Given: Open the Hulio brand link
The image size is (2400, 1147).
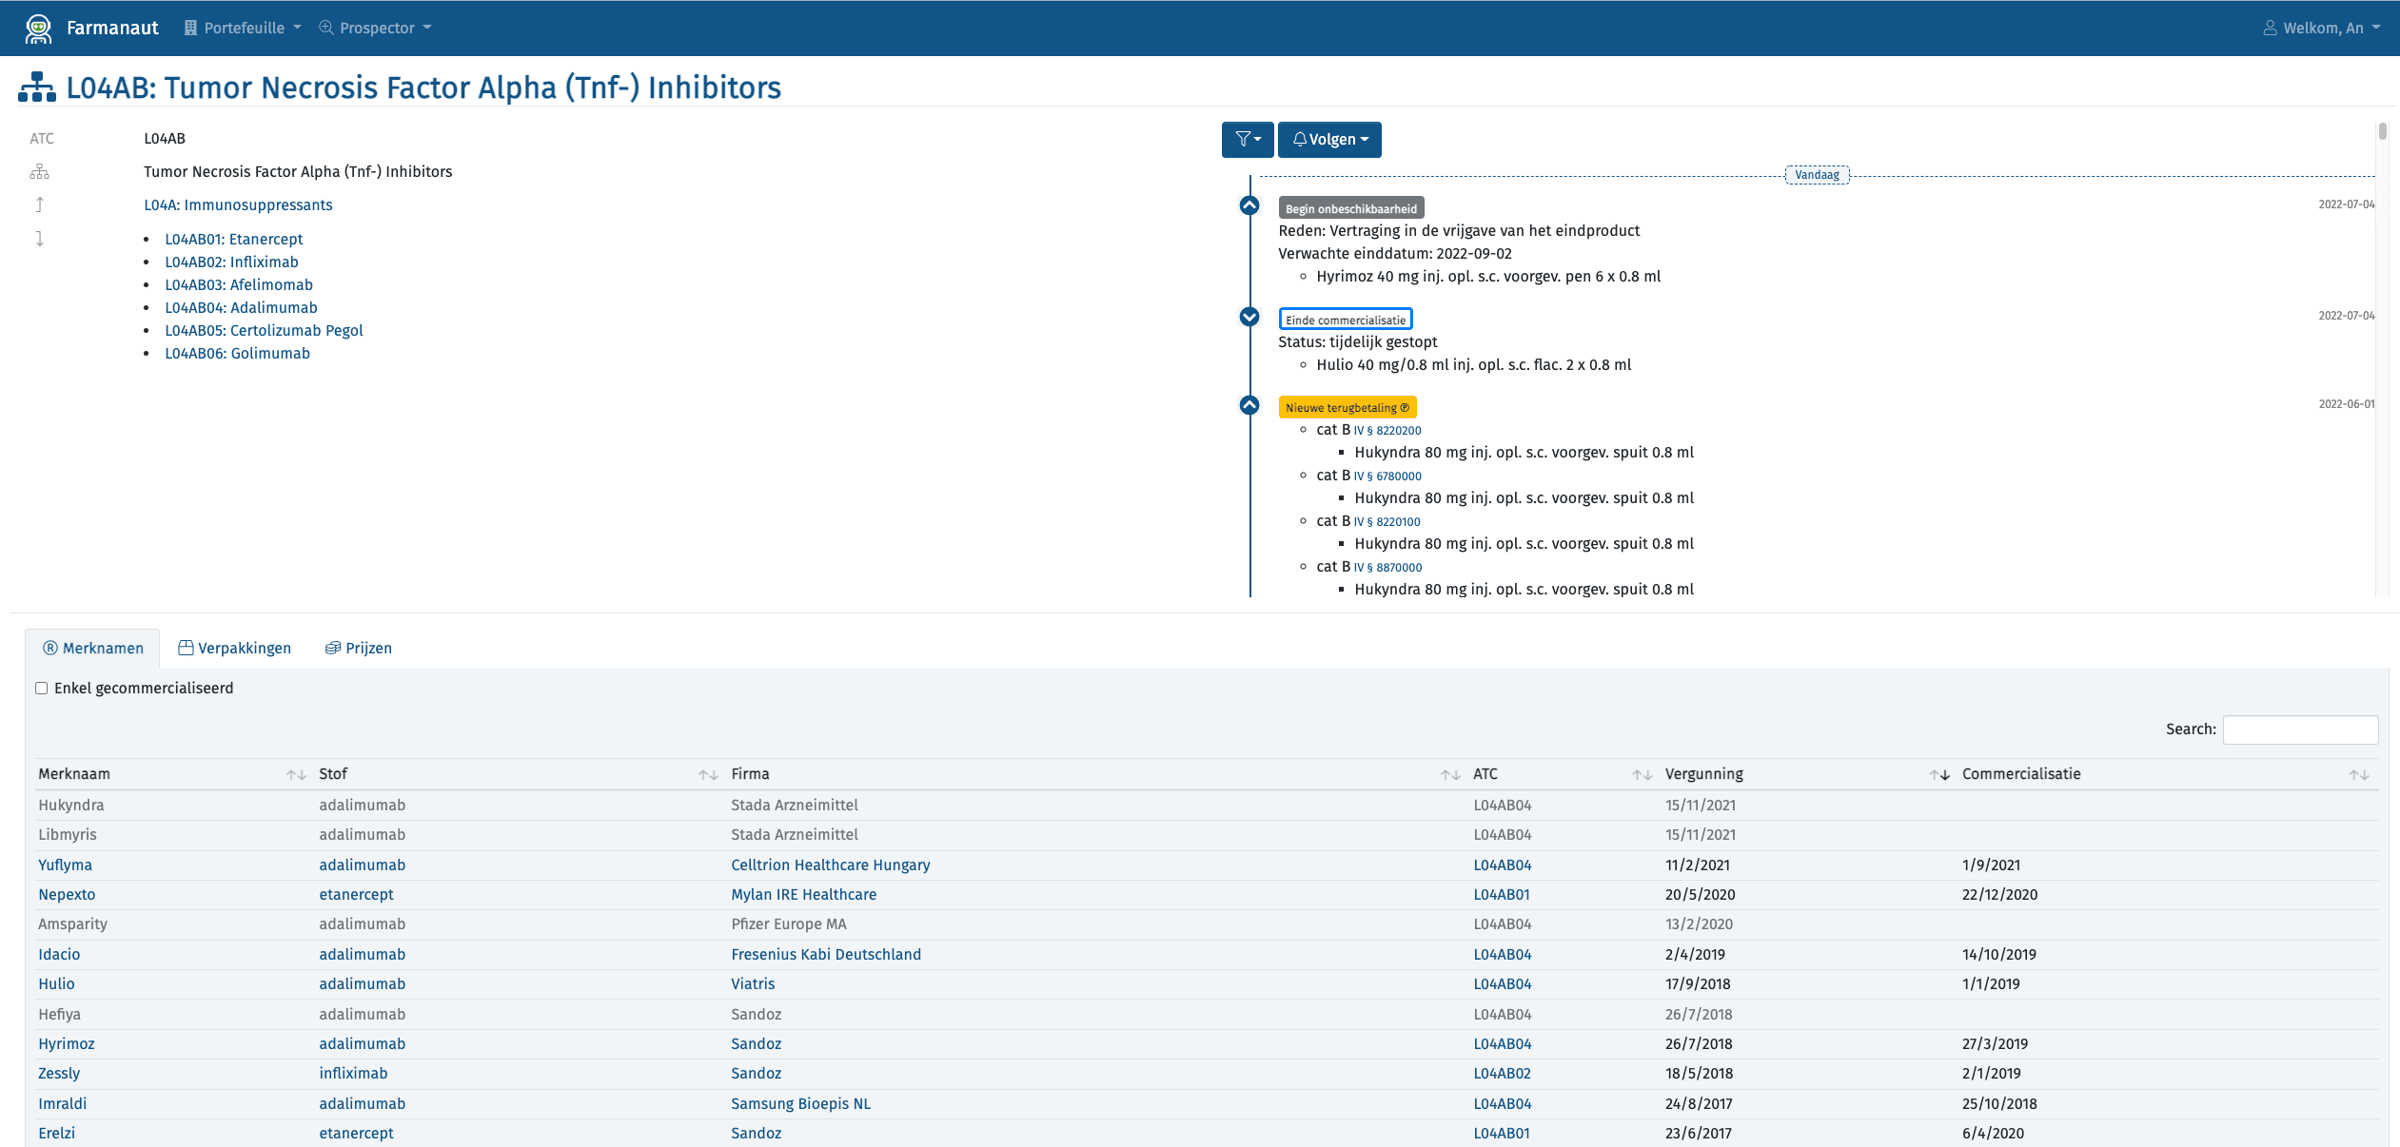Looking at the screenshot, I should 56,984.
